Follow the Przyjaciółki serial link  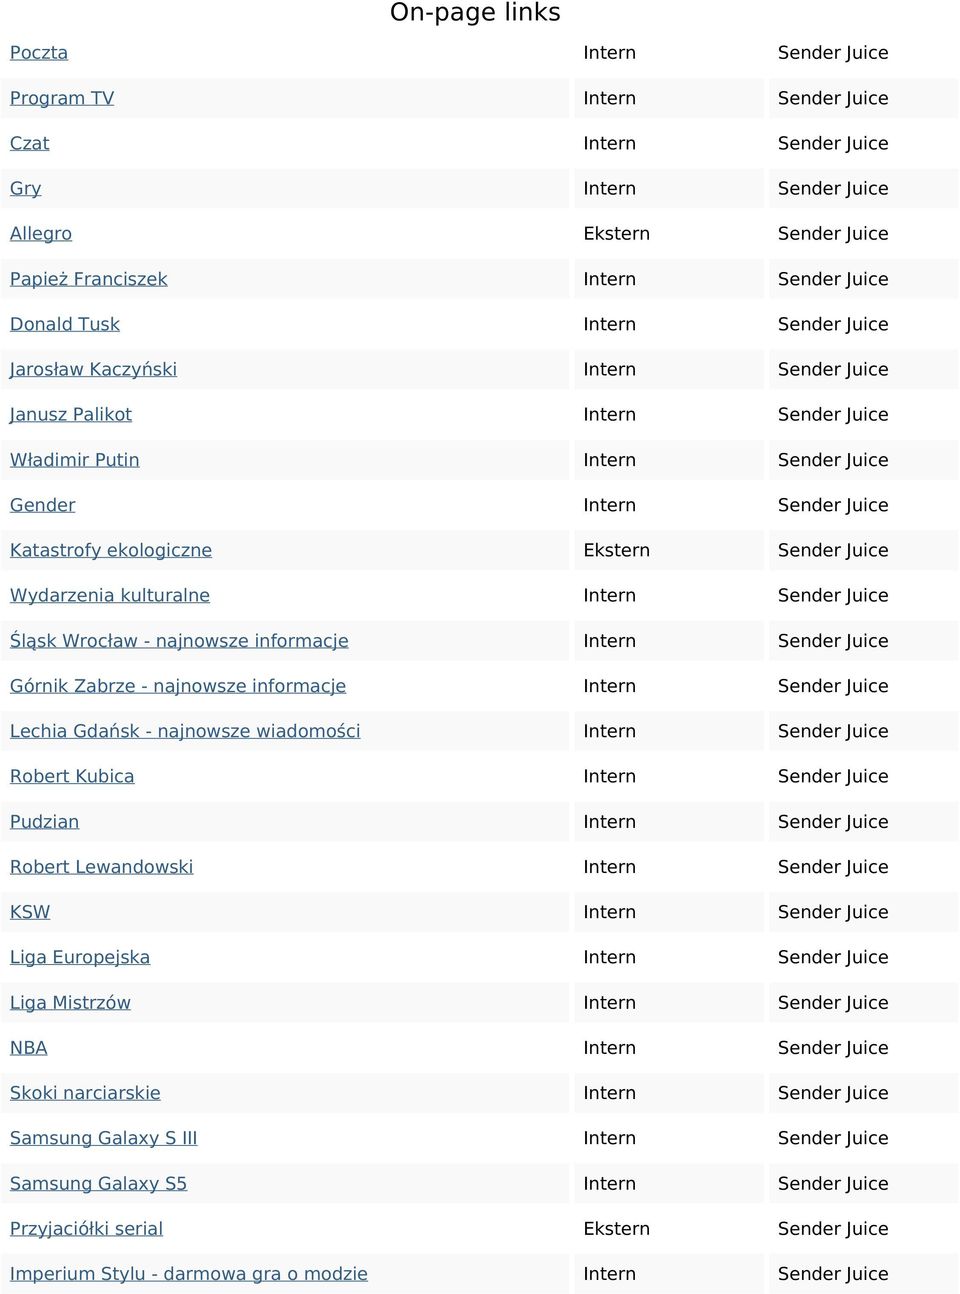coord(86,1228)
